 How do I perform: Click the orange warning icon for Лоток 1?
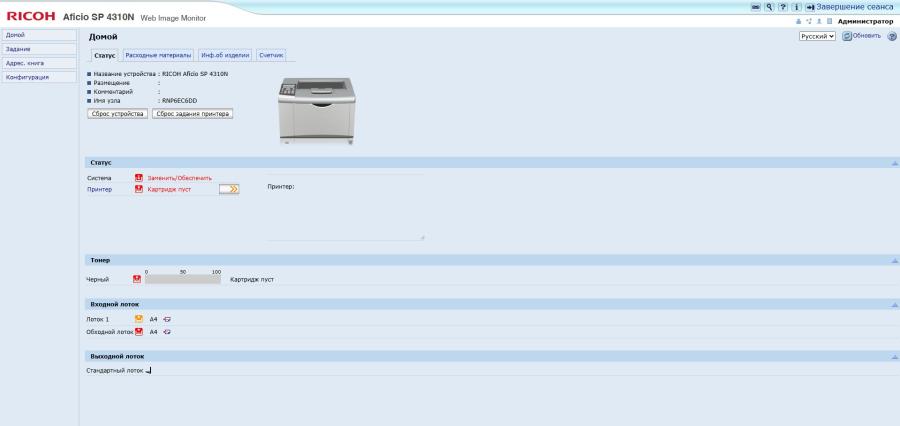point(138,319)
